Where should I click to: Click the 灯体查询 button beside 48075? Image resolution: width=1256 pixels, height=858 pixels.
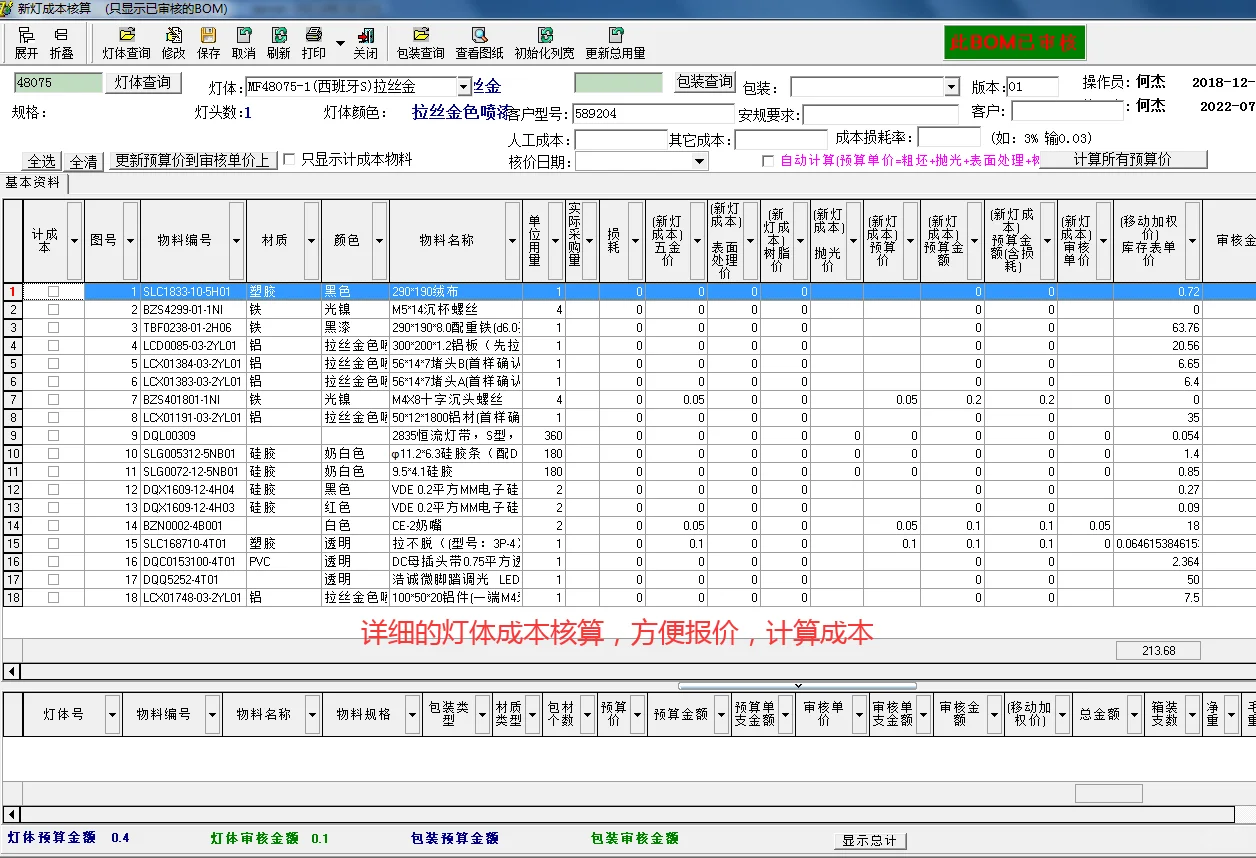click(142, 83)
